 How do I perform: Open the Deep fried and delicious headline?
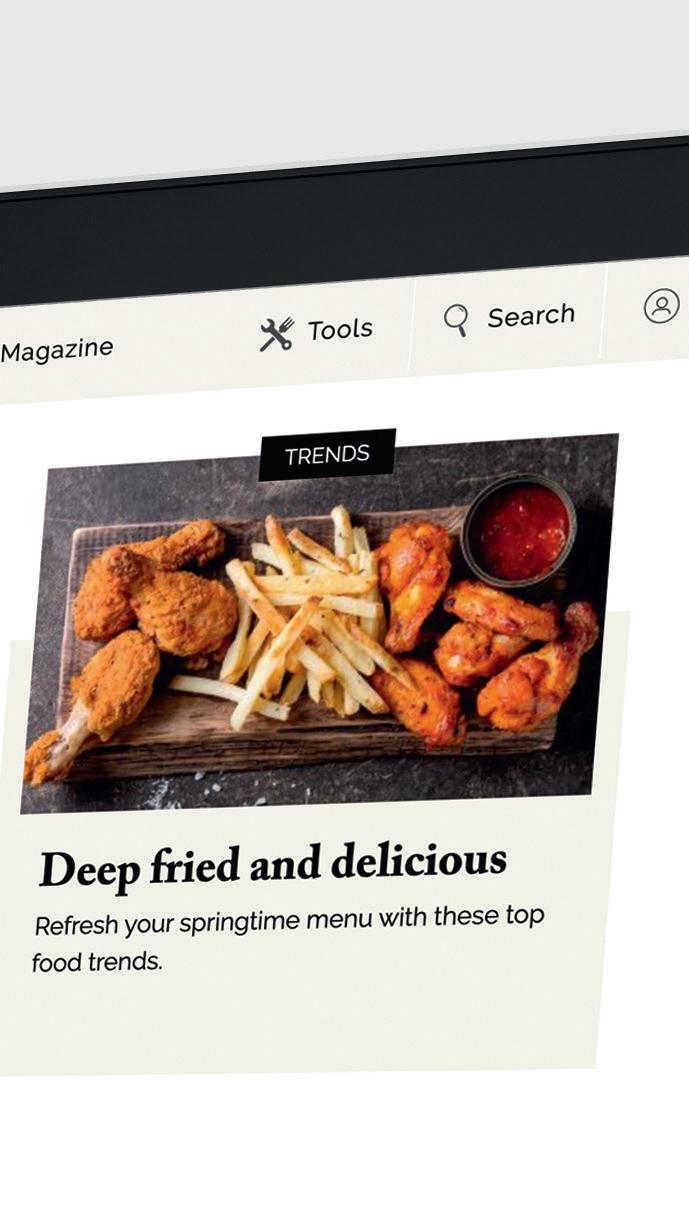(272, 865)
